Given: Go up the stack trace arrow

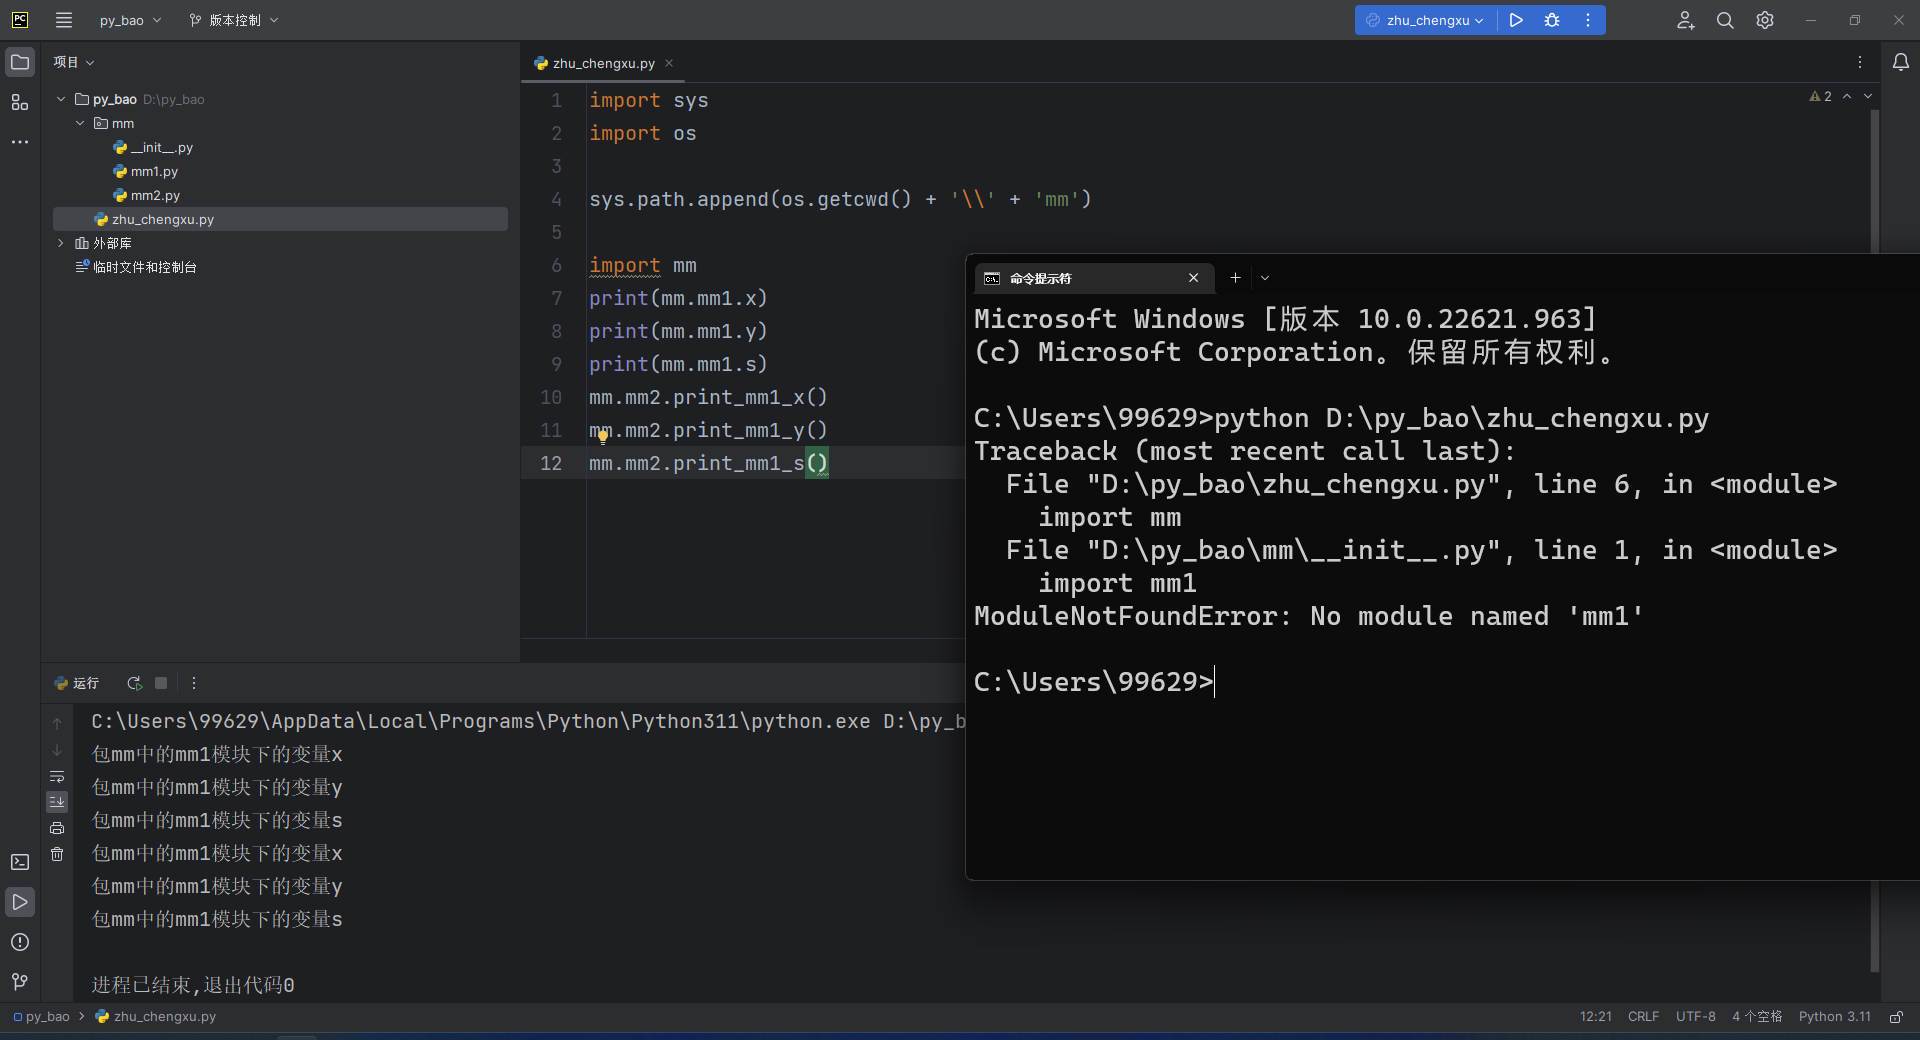Looking at the screenshot, I should point(57,724).
